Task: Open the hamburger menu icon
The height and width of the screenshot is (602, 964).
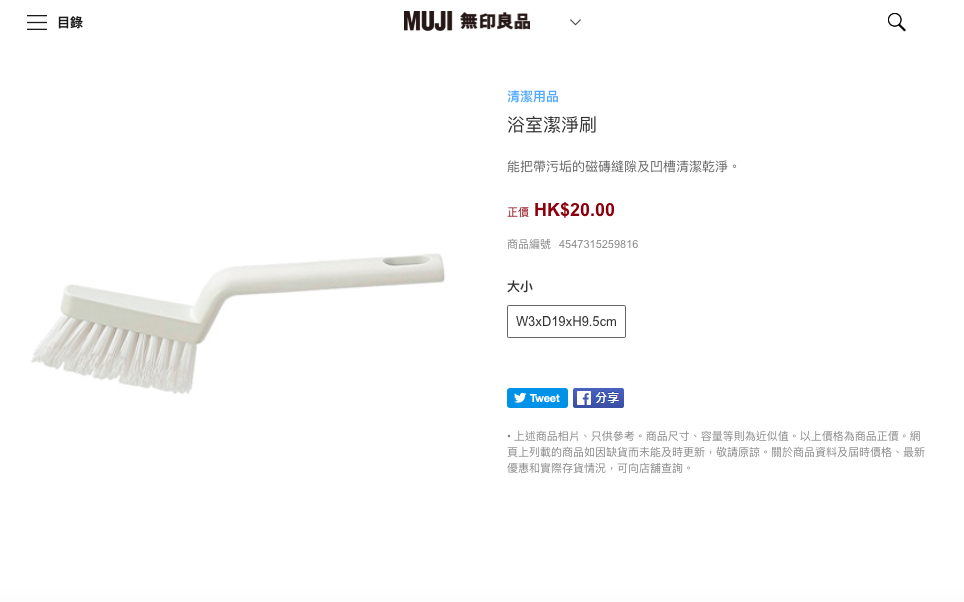Action: pyautogui.click(x=37, y=23)
